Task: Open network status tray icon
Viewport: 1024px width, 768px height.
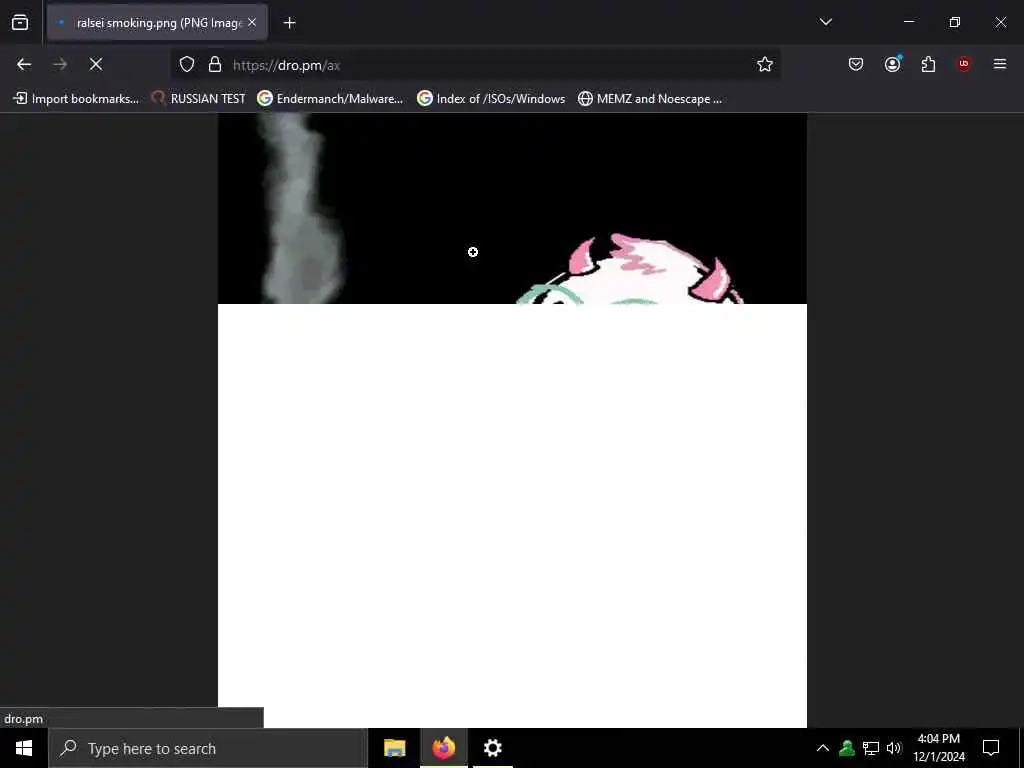Action: click(x=871, y=748)
